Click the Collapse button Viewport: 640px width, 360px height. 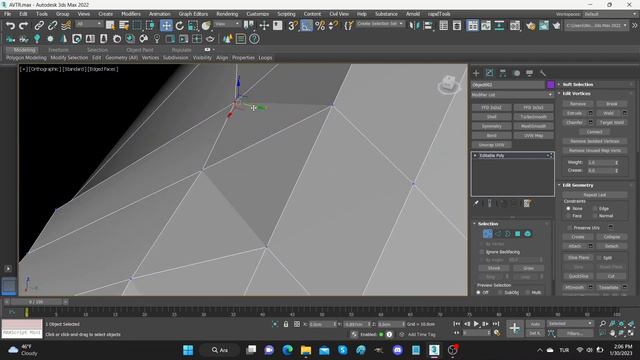[611, 237]
